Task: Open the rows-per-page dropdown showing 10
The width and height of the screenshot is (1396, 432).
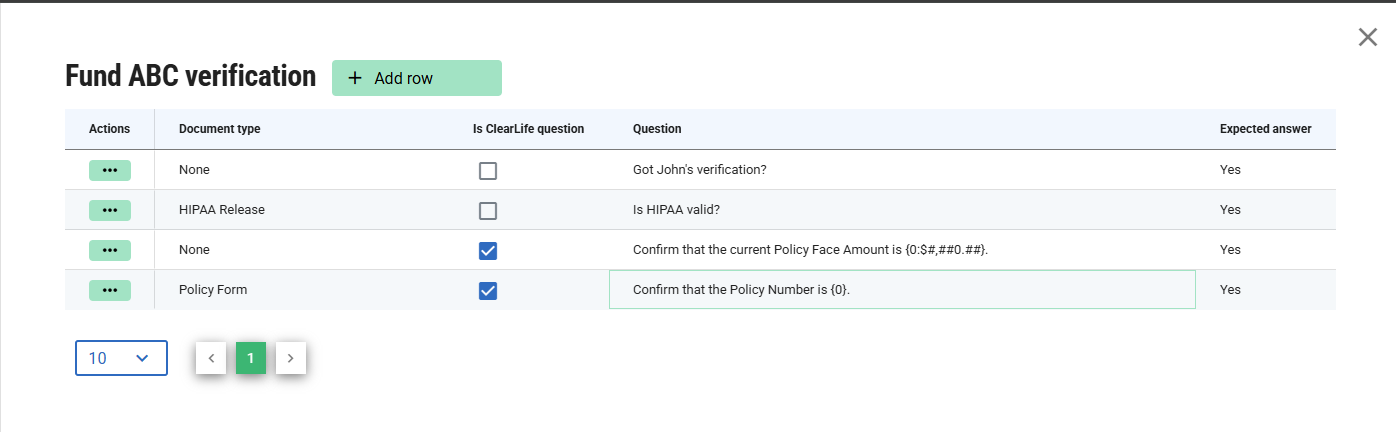Action: click(121, 358)
